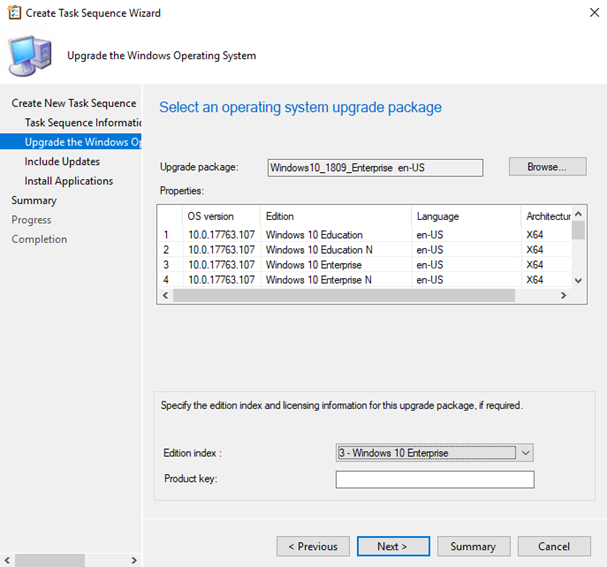
Task: Sort by the Architecture column header
Action: pyautogui.click(x=547, y=216)
